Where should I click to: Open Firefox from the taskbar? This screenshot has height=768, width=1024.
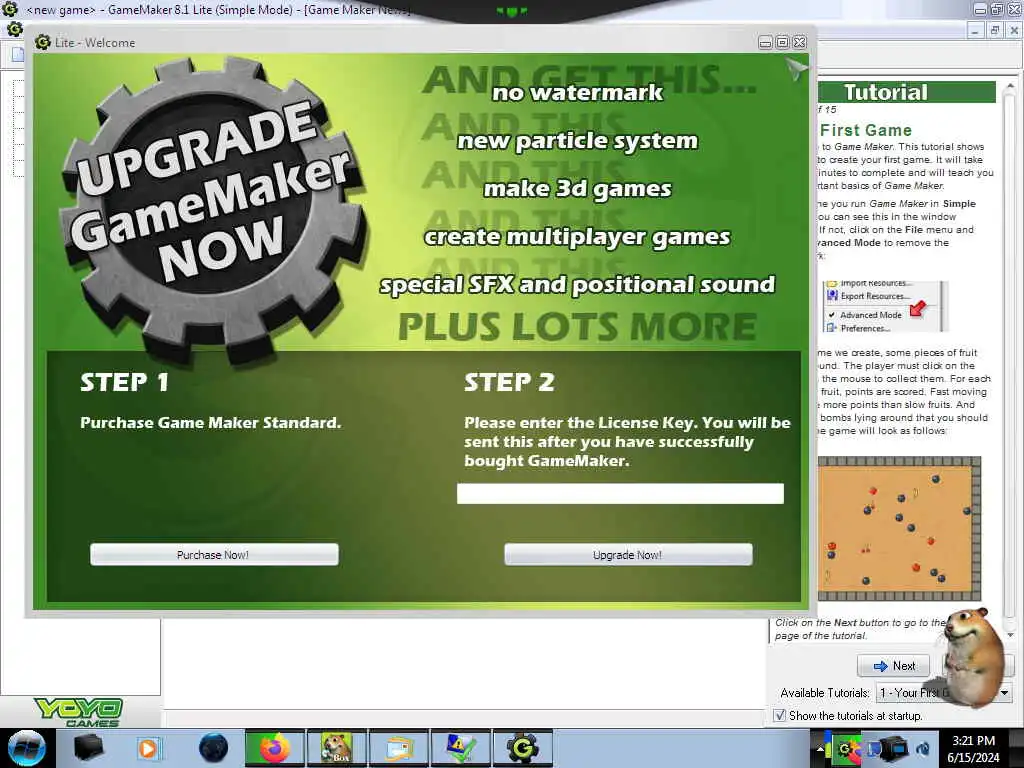tap(274, 748)
